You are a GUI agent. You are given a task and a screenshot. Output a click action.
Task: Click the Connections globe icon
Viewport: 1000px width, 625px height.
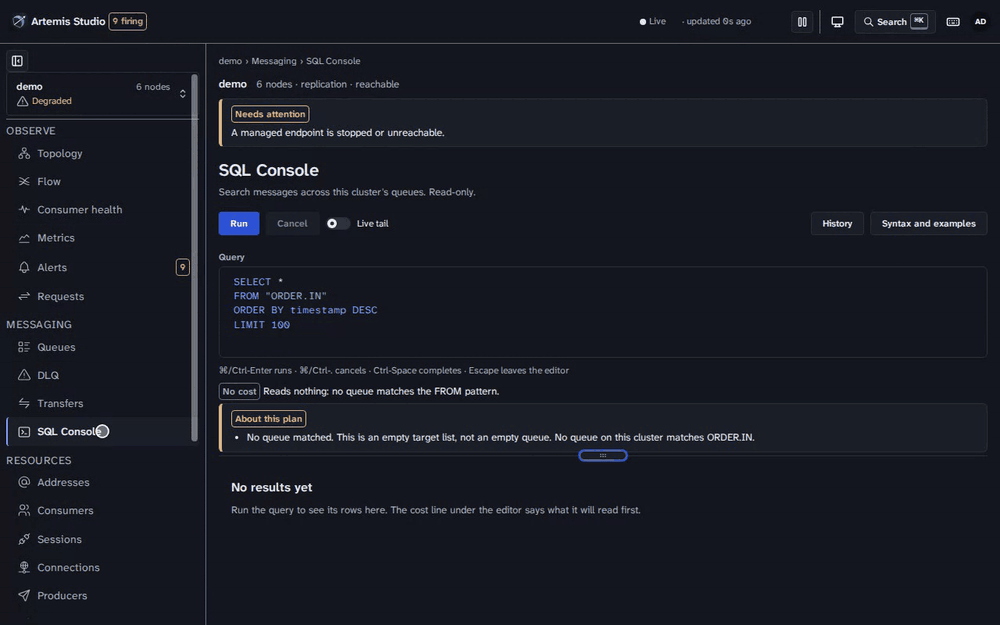click(x=24, y=568)
